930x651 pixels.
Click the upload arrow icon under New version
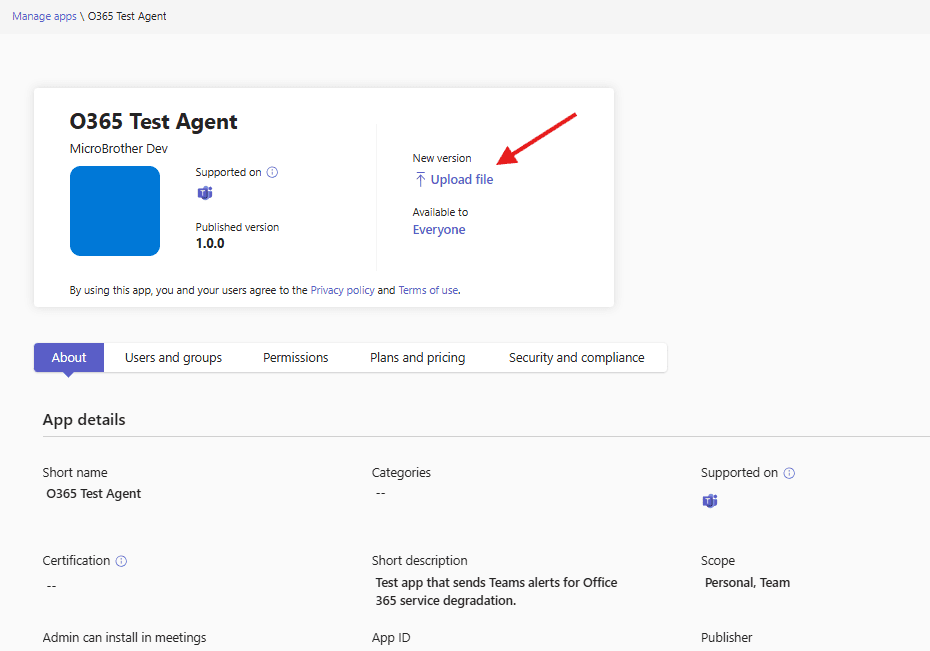[x=420, y=180]
